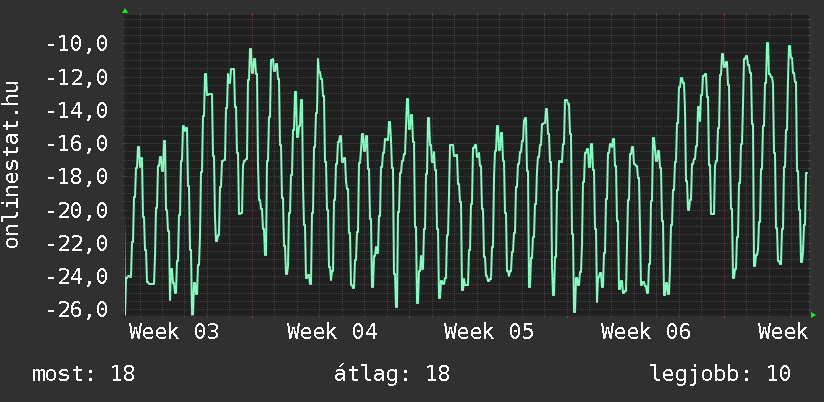The height and width of the screenshot is (402, 824).
Task: Click the green arrow ending the x-axis
Action: 813,315
